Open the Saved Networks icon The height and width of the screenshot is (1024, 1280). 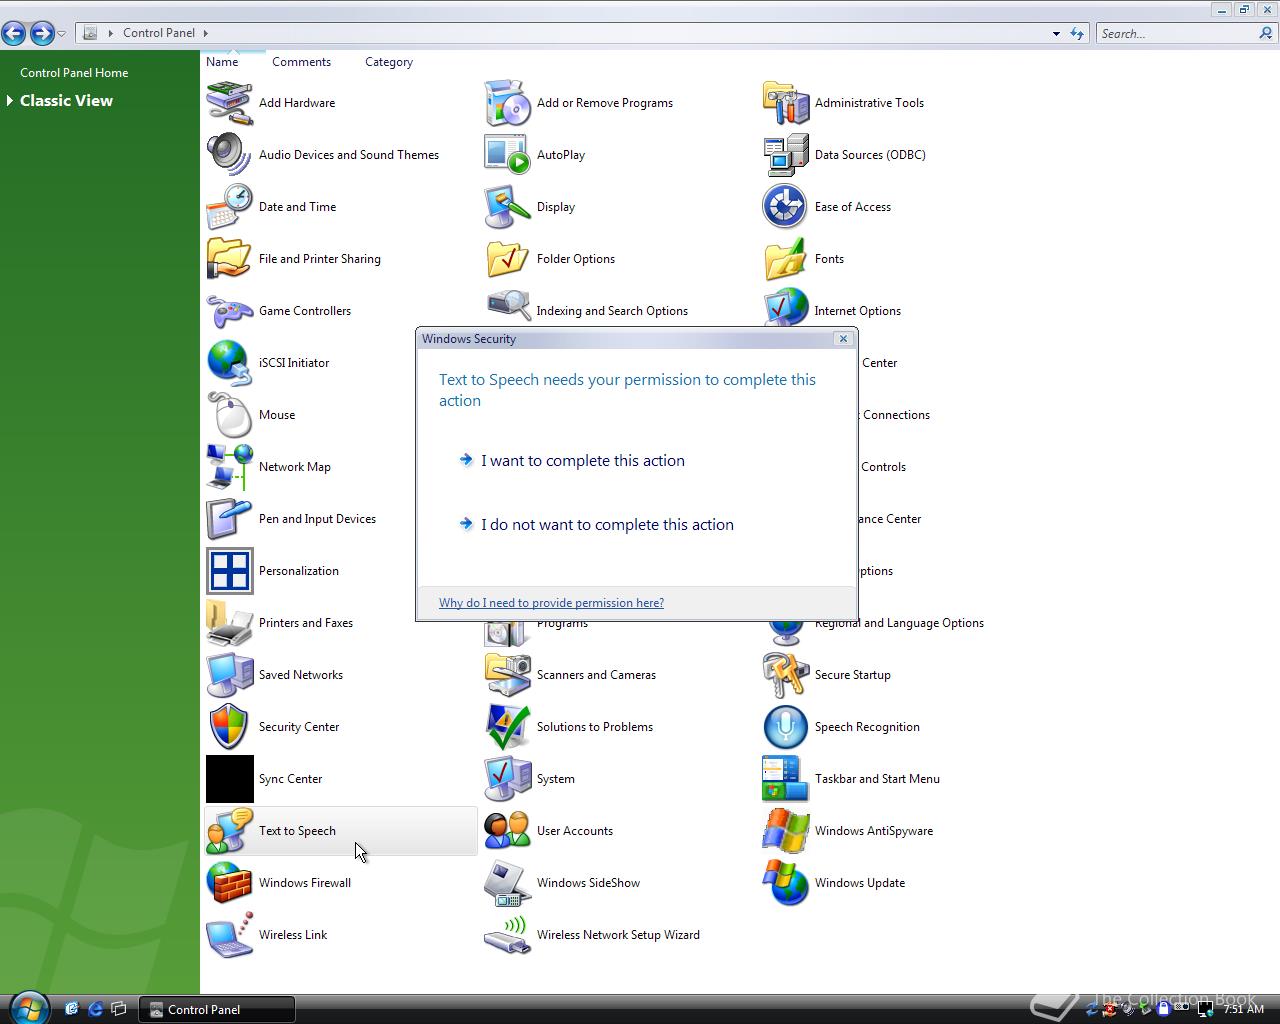229,675
